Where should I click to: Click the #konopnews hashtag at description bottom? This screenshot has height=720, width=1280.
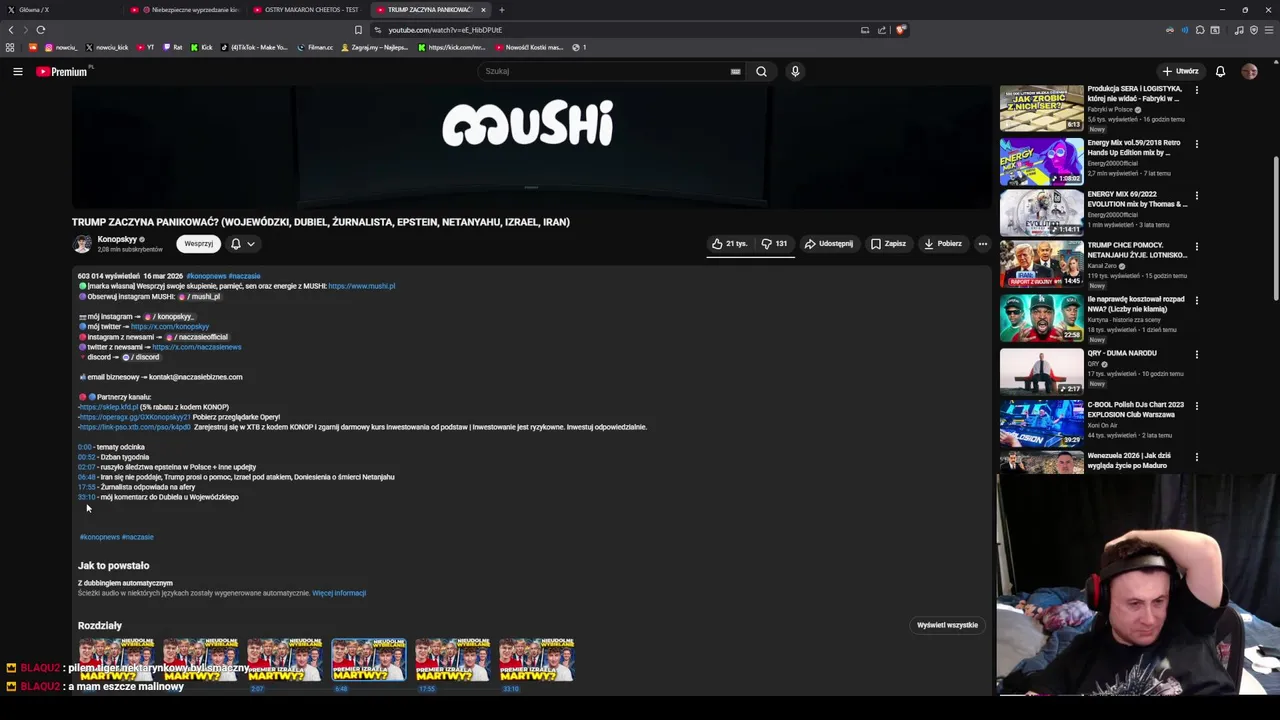100,537
